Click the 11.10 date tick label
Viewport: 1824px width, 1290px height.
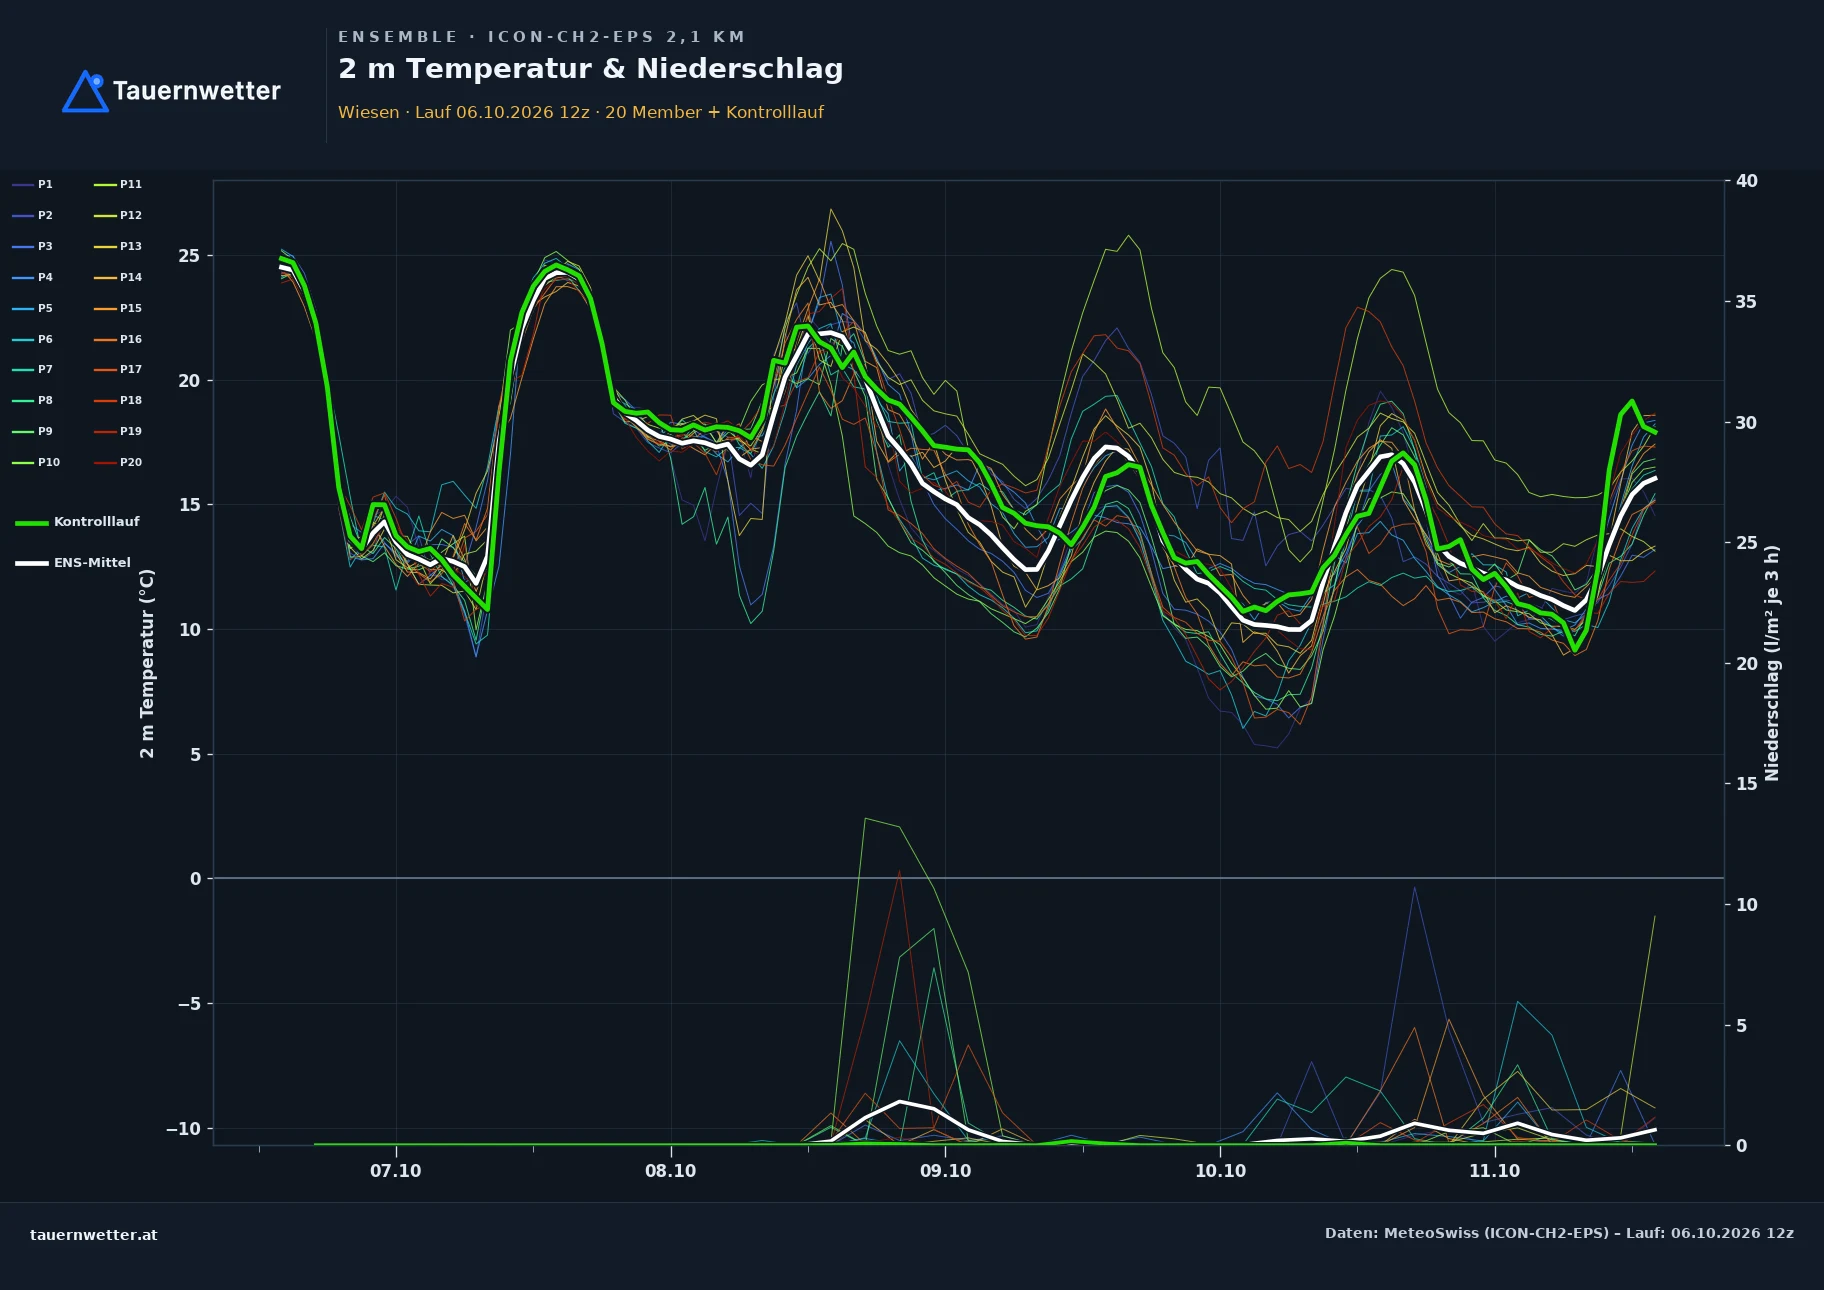click(1495, 1171)
